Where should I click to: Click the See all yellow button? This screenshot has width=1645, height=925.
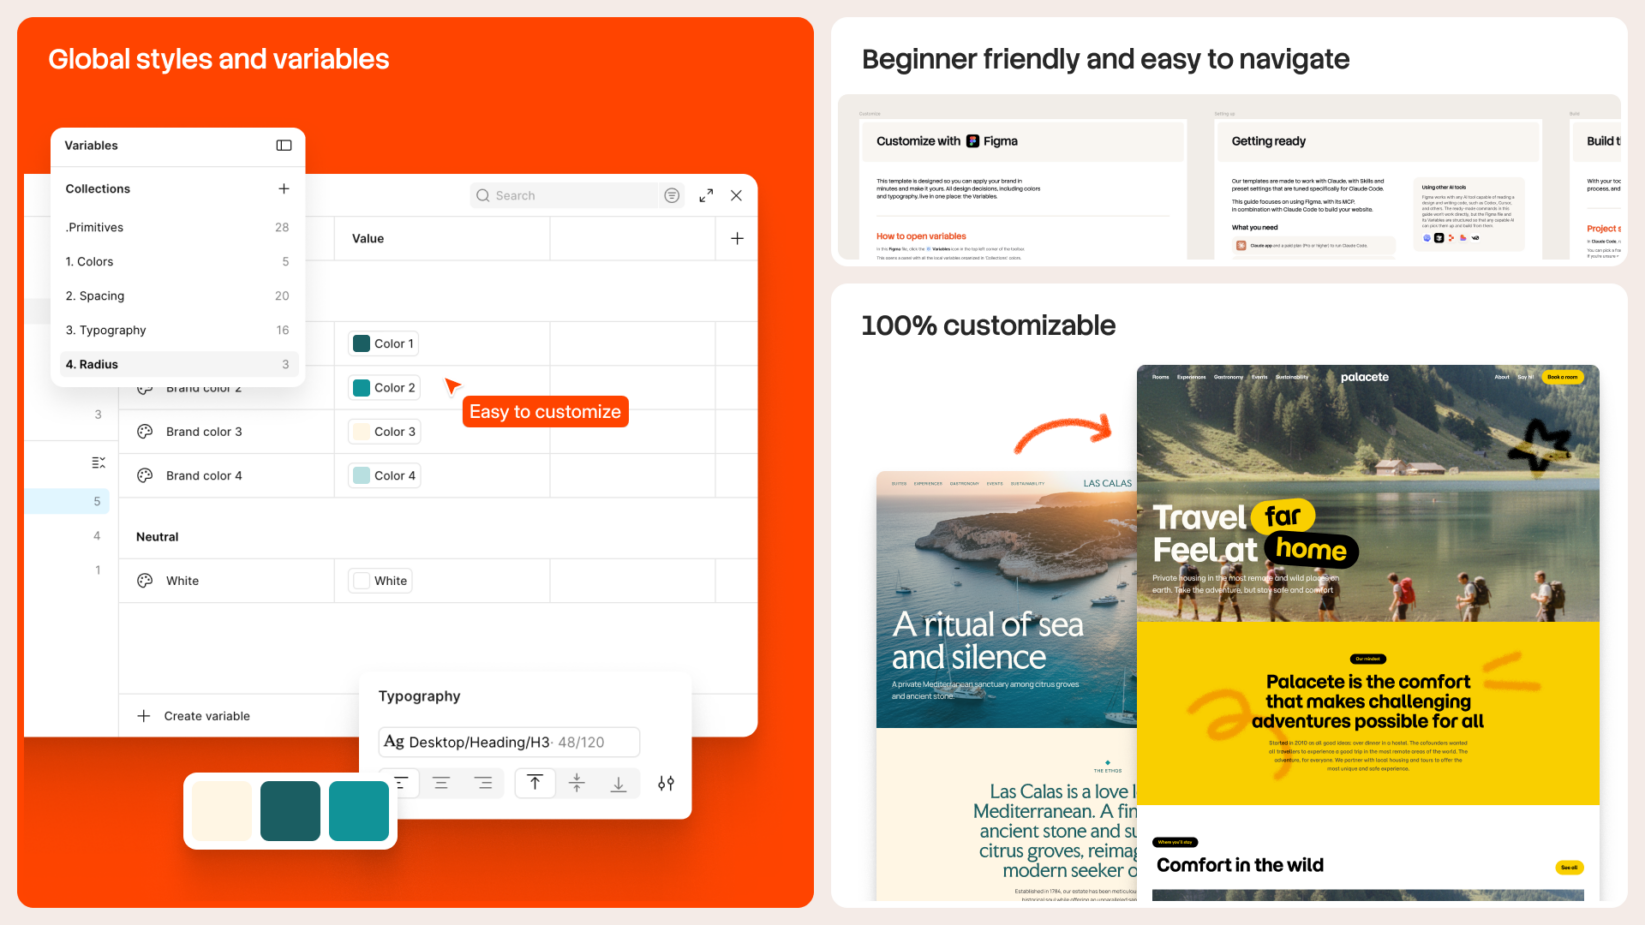(1569, 867)
